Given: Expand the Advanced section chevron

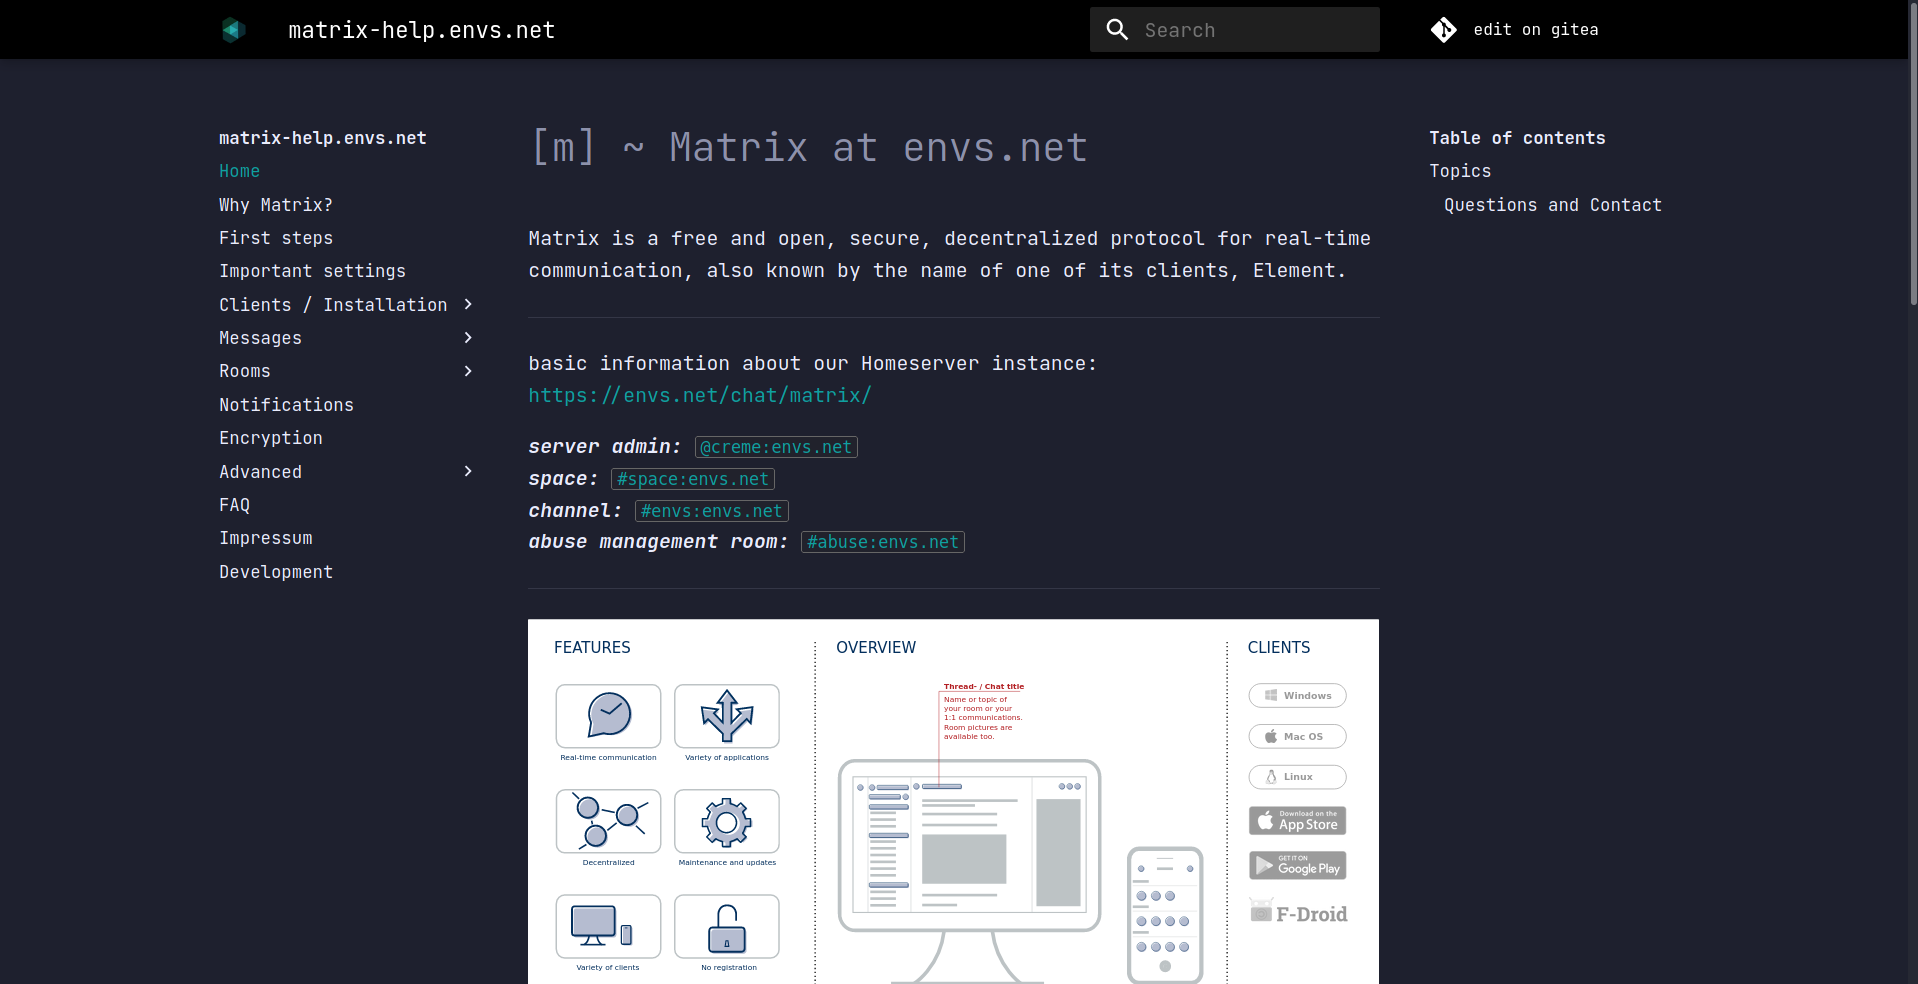Looking at the screenshot, I should (x=467, y=471).
